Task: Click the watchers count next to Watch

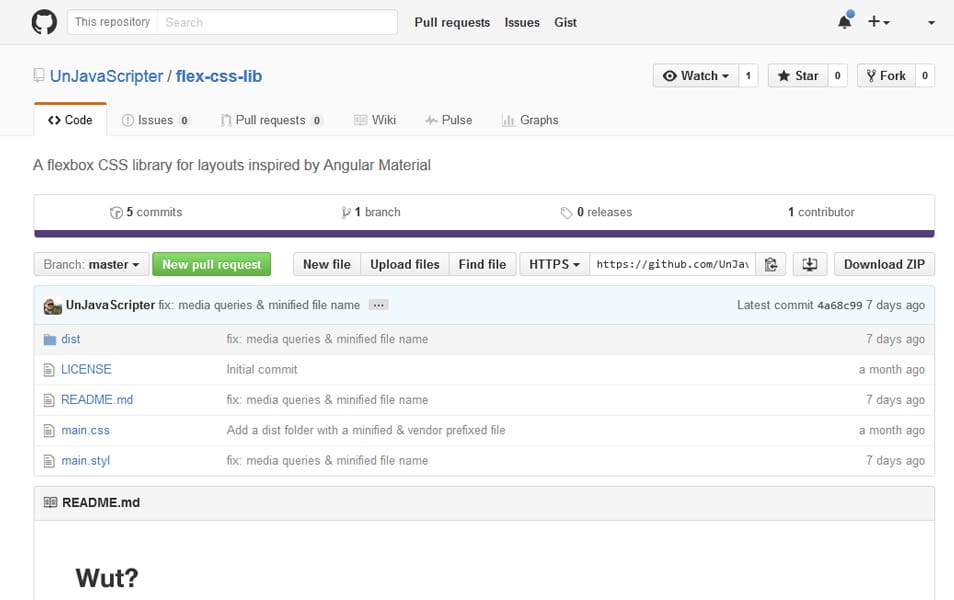Action: [x=748, y=75]
